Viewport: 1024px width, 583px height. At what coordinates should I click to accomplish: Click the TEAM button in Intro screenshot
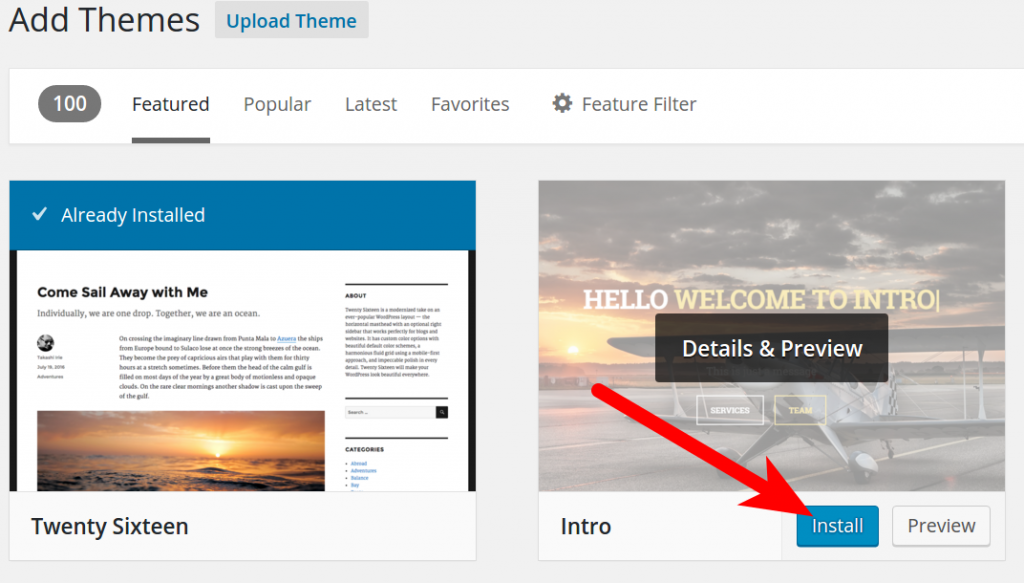pyautogui.click(x=800, y=410)
